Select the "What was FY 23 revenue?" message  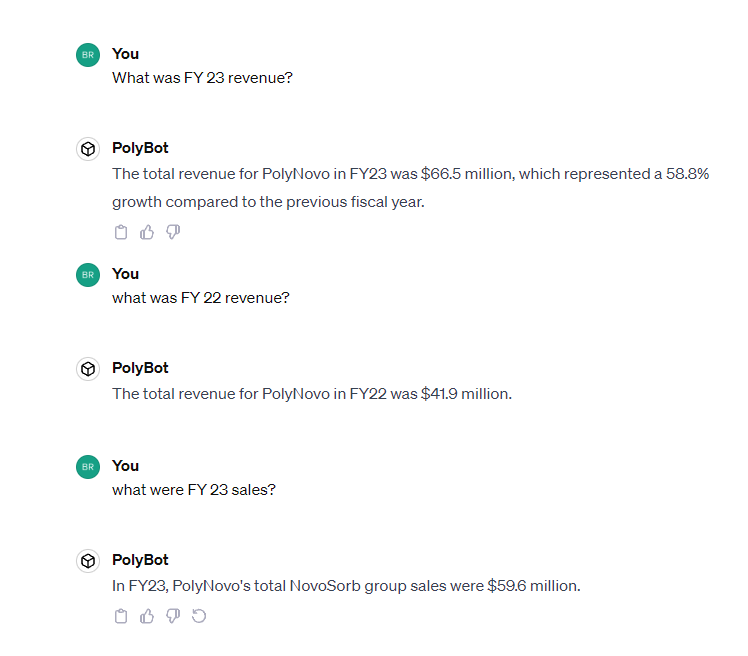click(202, 78)
